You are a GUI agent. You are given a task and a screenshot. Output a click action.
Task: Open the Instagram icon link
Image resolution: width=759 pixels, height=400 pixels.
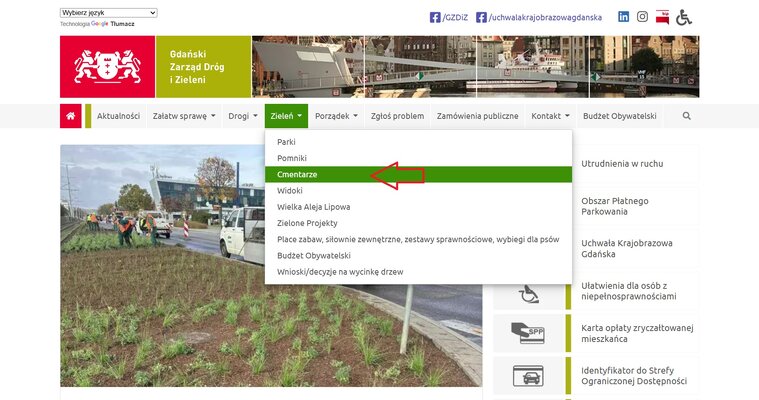tap(642, 17)
